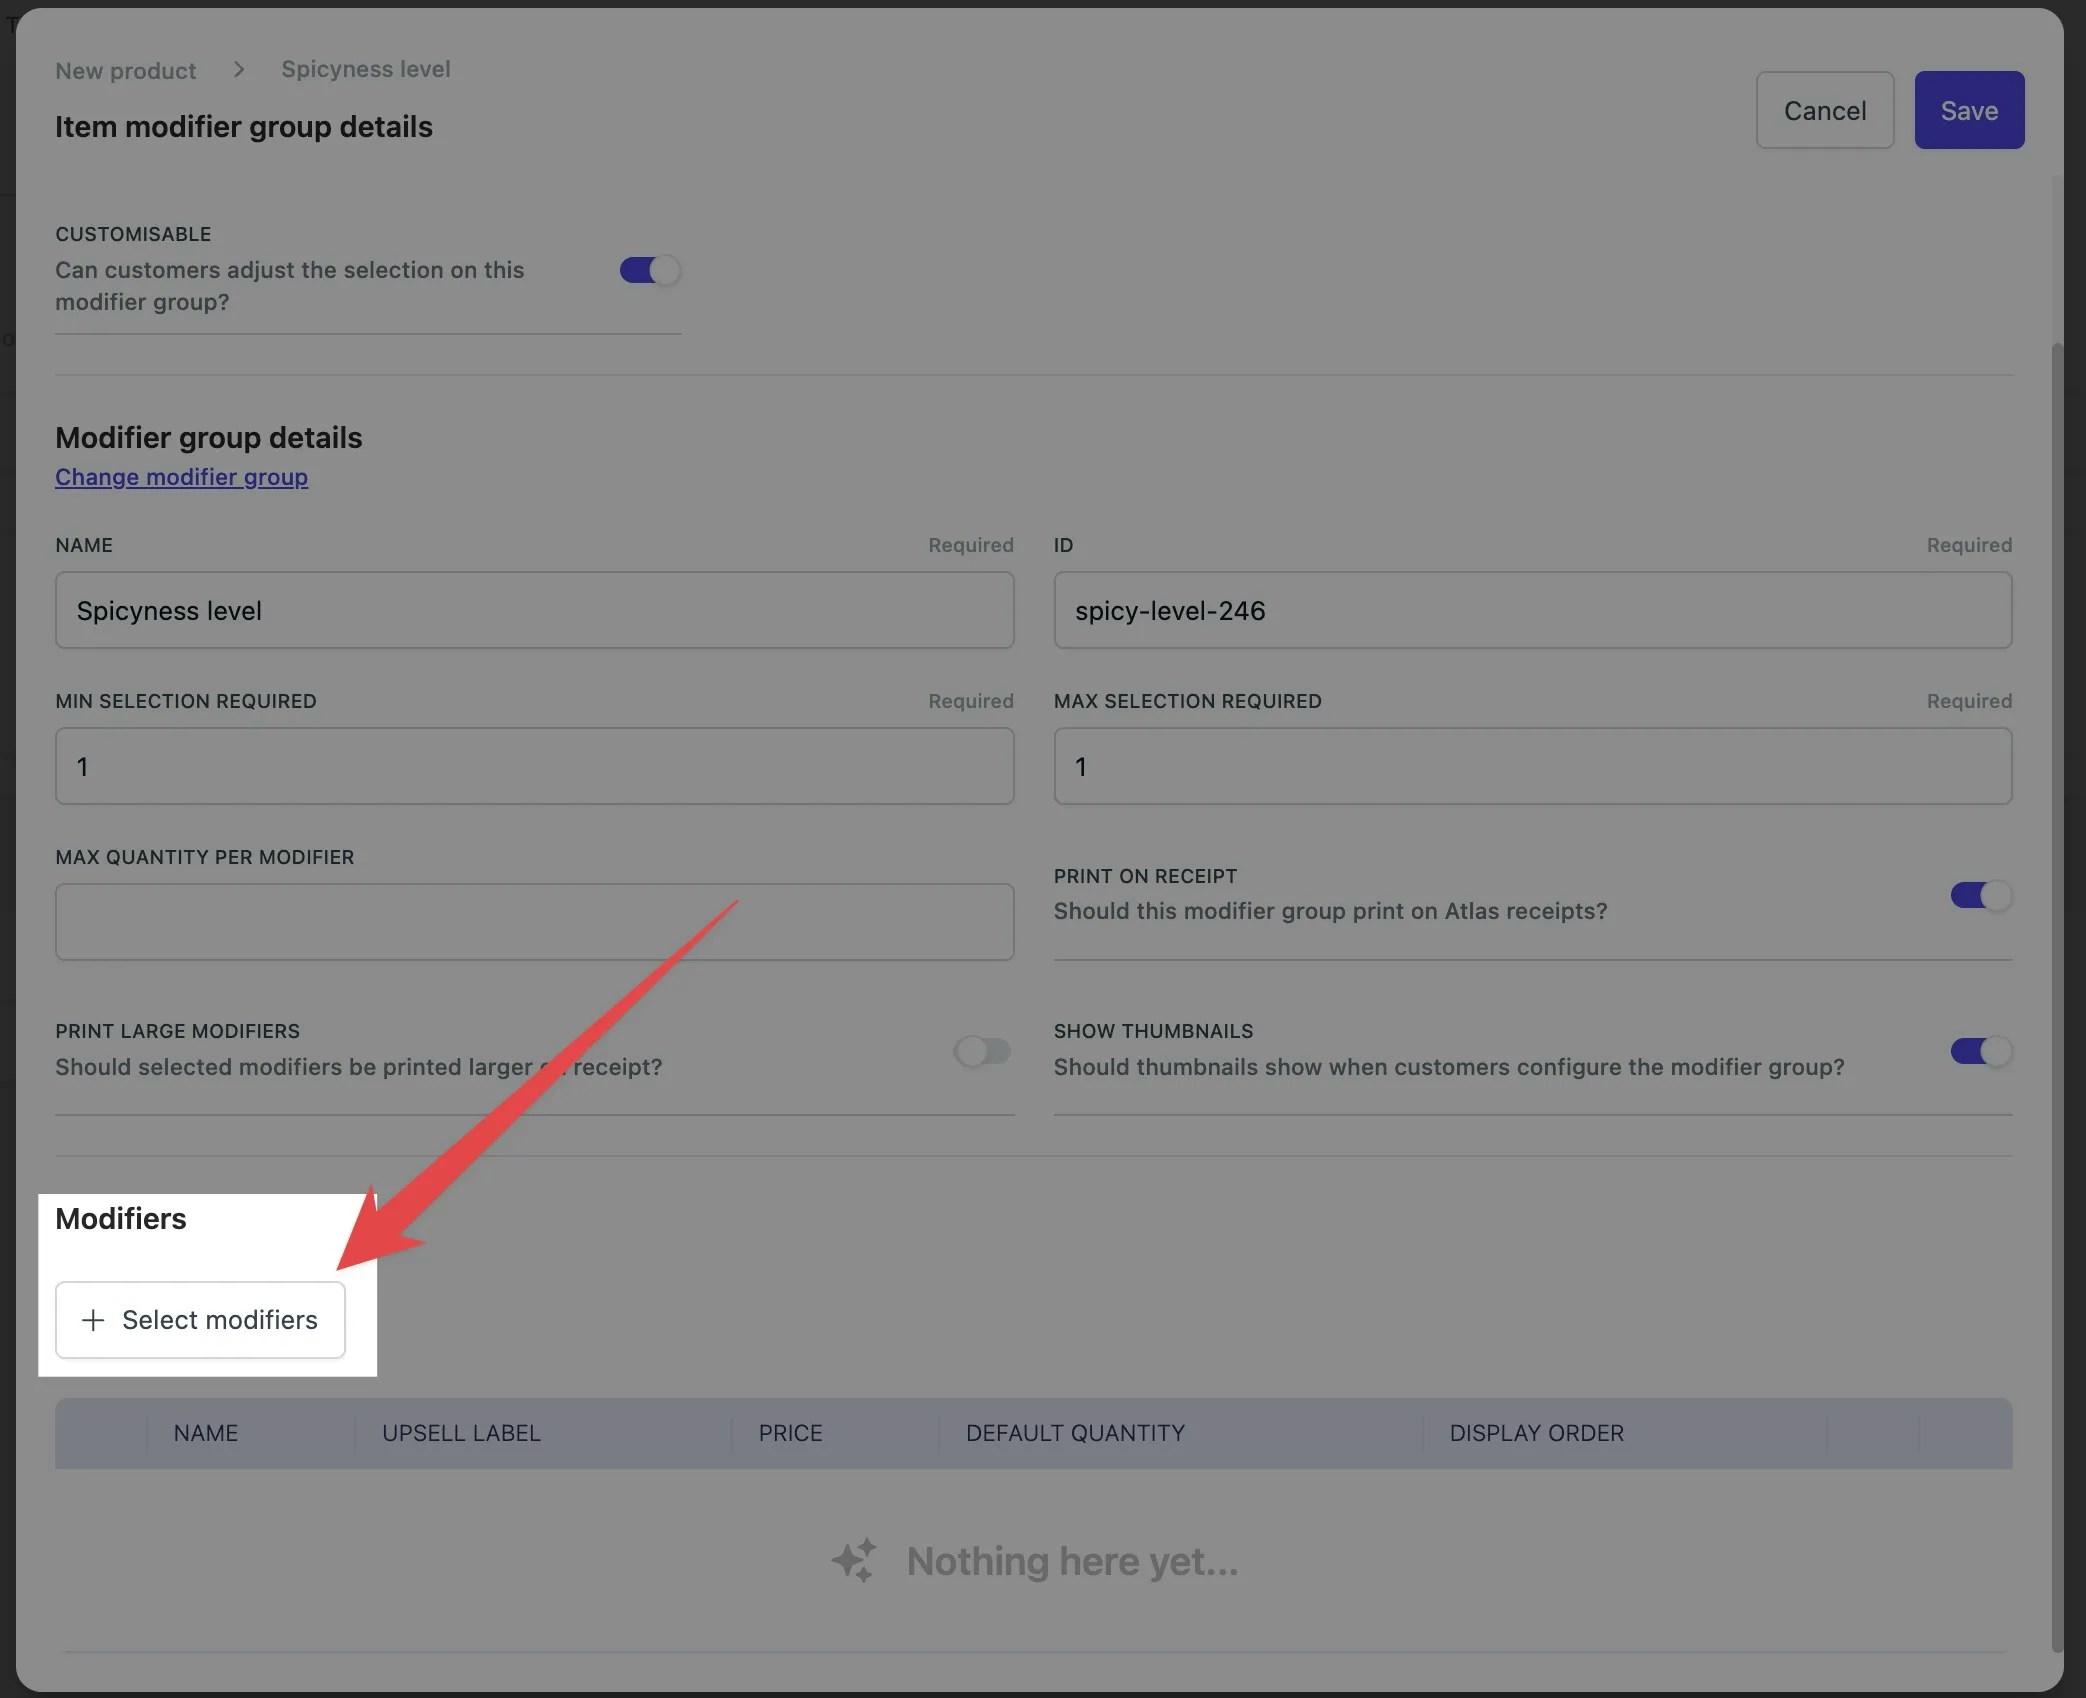
Task: Click the Spicyness level breadcrumb
Action: click(365, 69)
